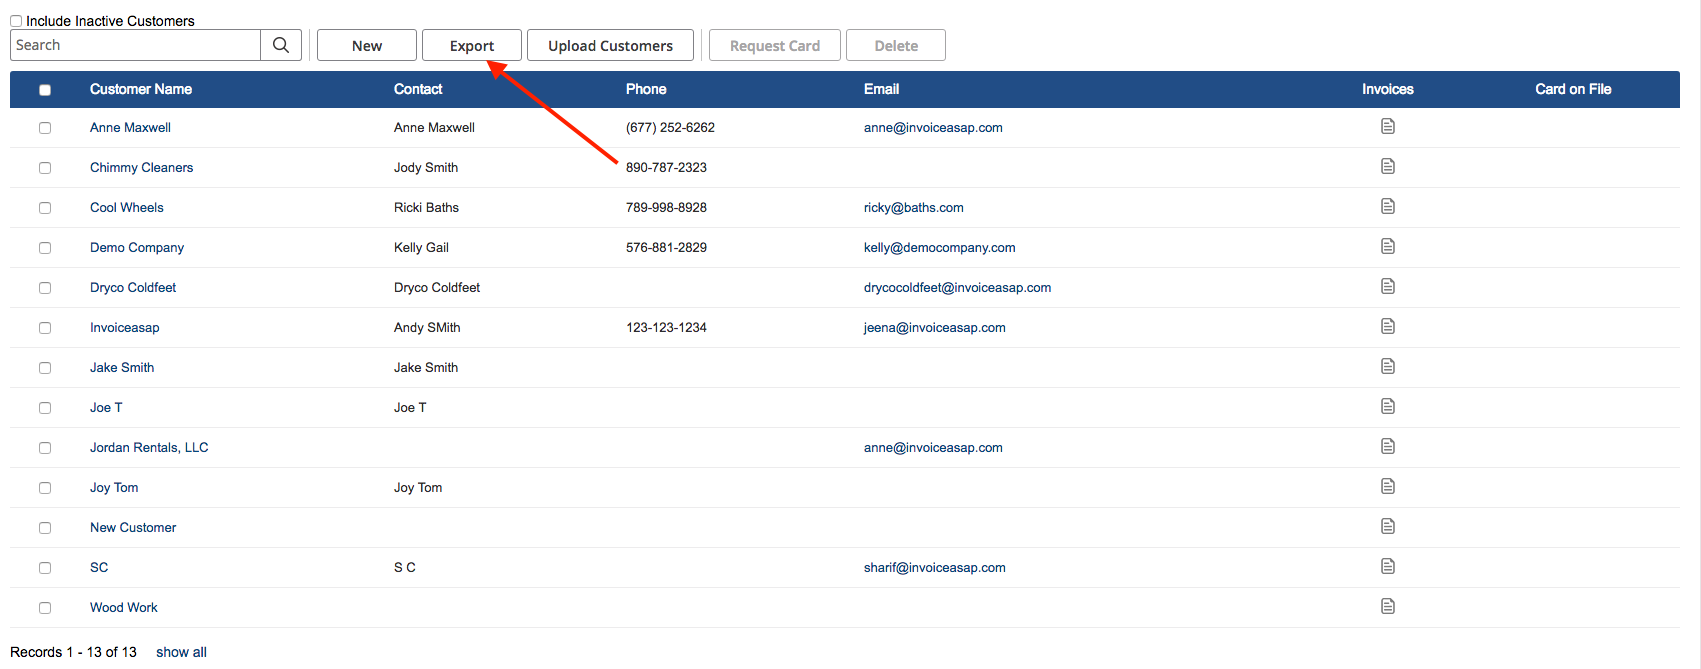Viewport: 1701px width, 669px height.
Task: Check the Demo Company checkbox
Action: click(45, 248)
